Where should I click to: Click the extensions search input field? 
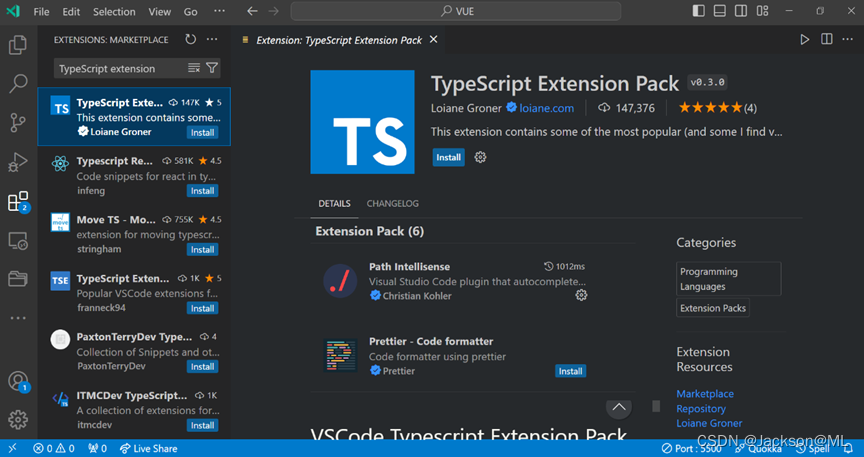pyautogui.click(x=120, y=68)
